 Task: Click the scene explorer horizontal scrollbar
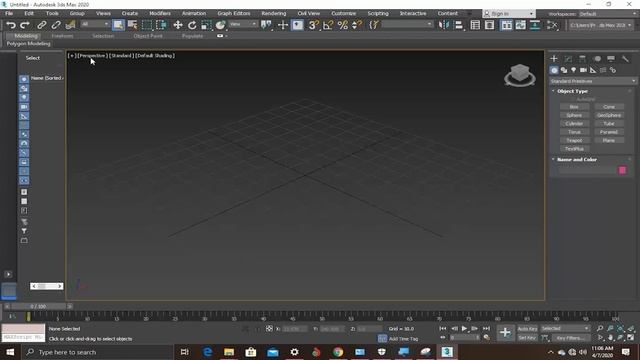47,286
